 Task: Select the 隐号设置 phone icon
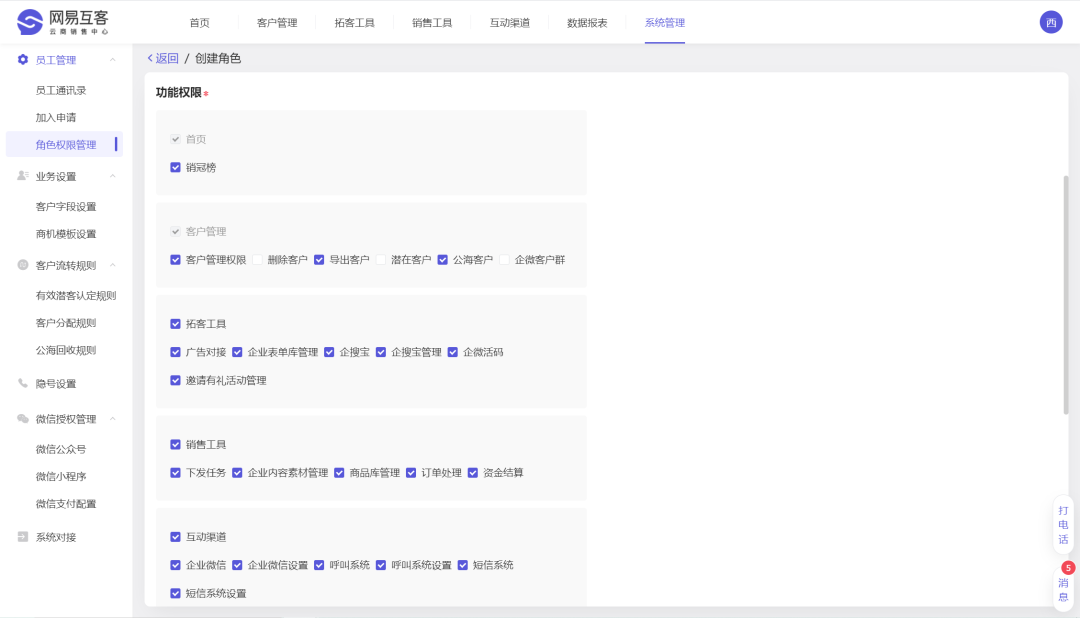pos(22,384)
